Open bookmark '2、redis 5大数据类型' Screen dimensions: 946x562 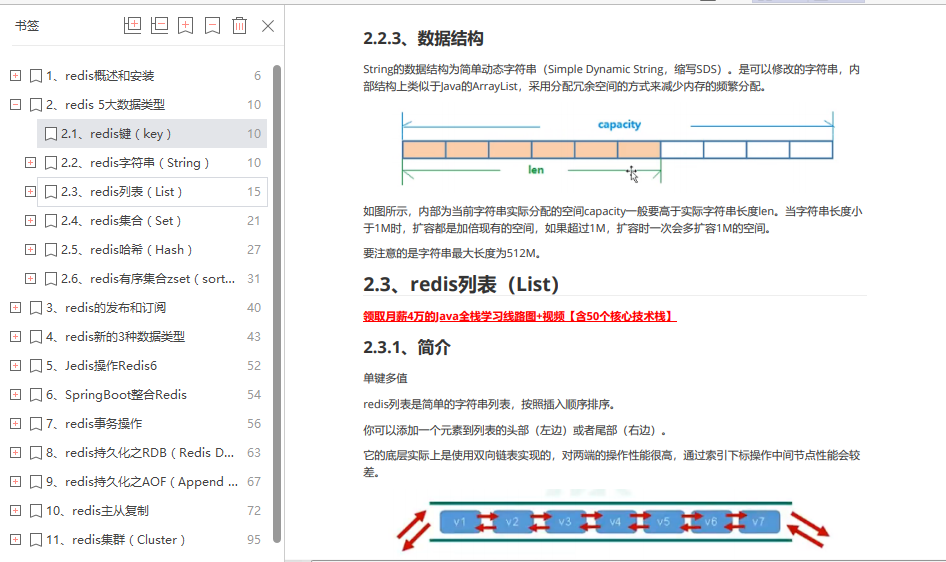coord(106,104)
